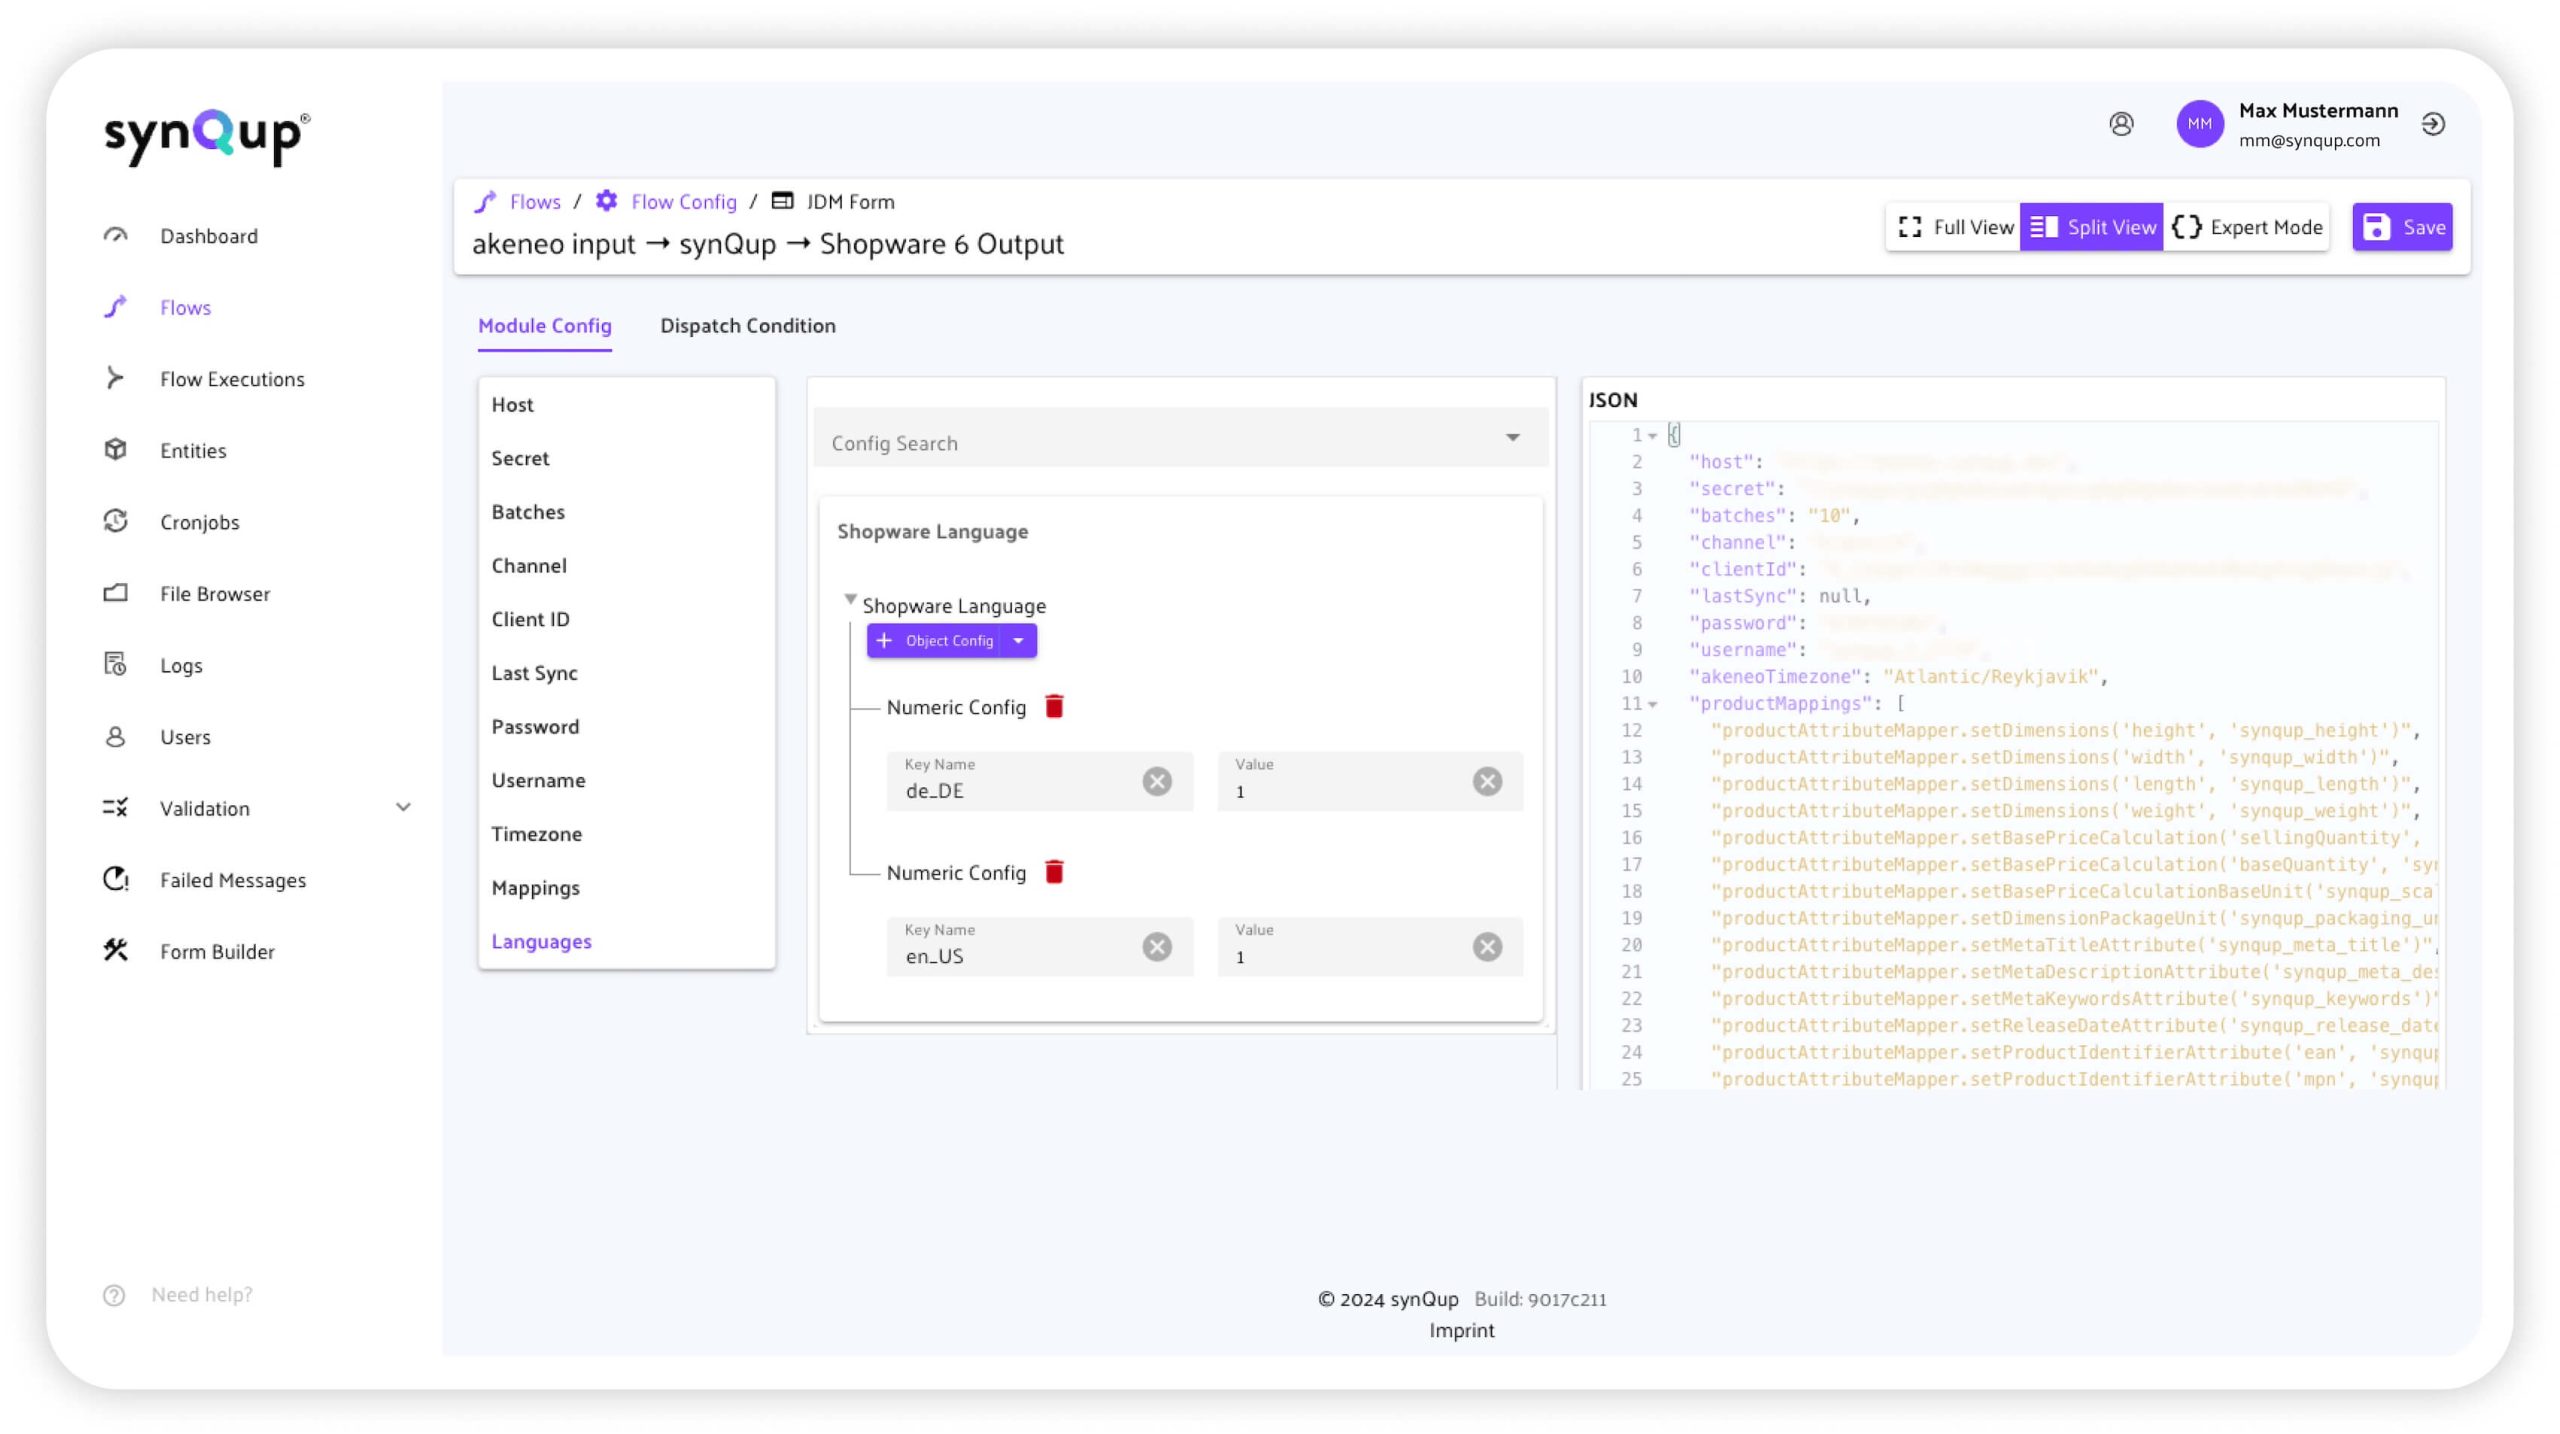Image resolution: width=2560 pixels, height=1434 pixels.
Task: Clear the en_US Value field
Action: 1487,947
